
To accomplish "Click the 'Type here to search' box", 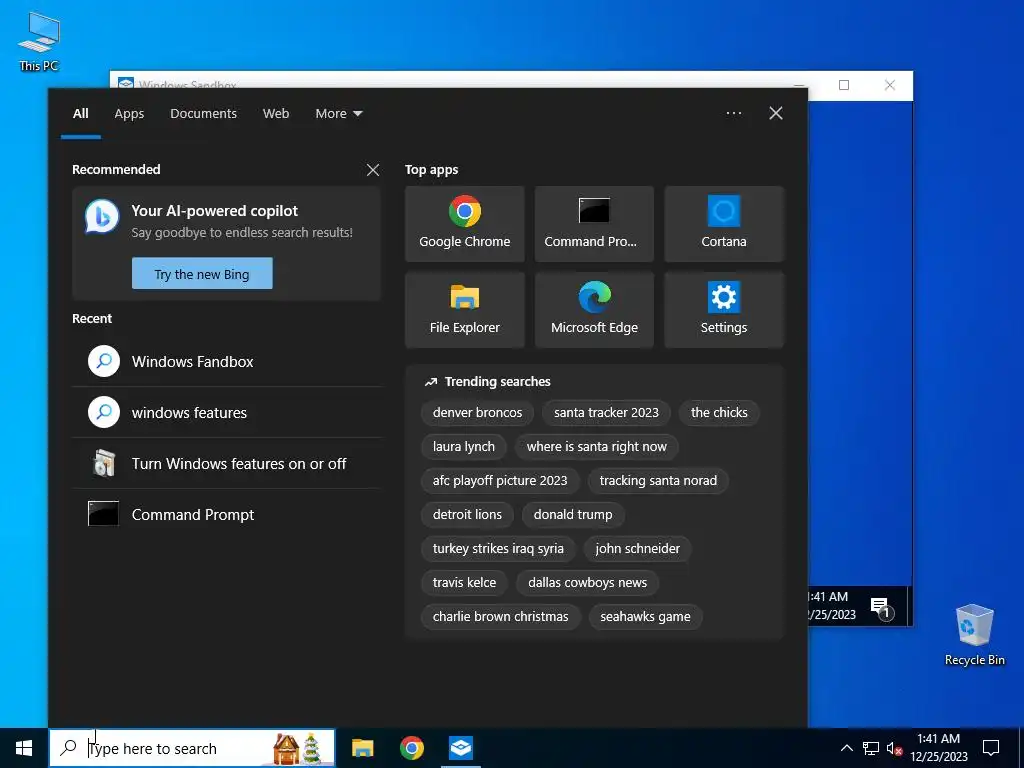I will point(191,748).
